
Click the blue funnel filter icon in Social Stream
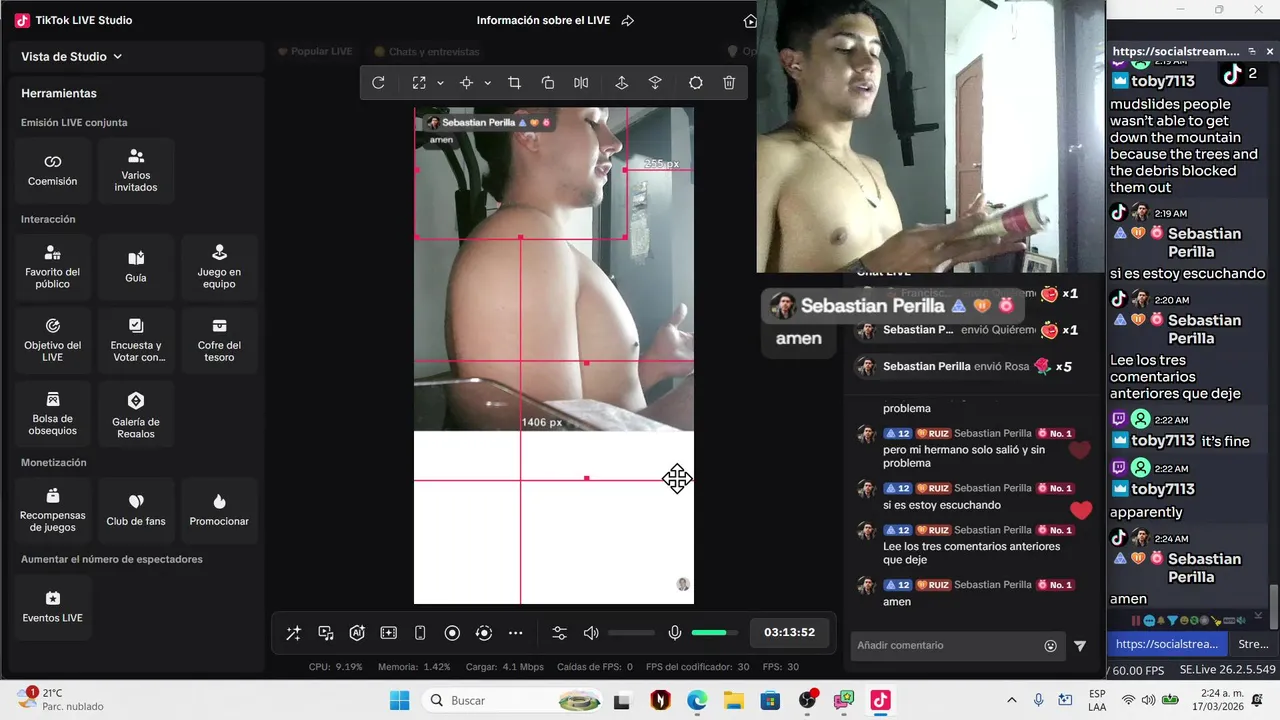[1172, 621]
